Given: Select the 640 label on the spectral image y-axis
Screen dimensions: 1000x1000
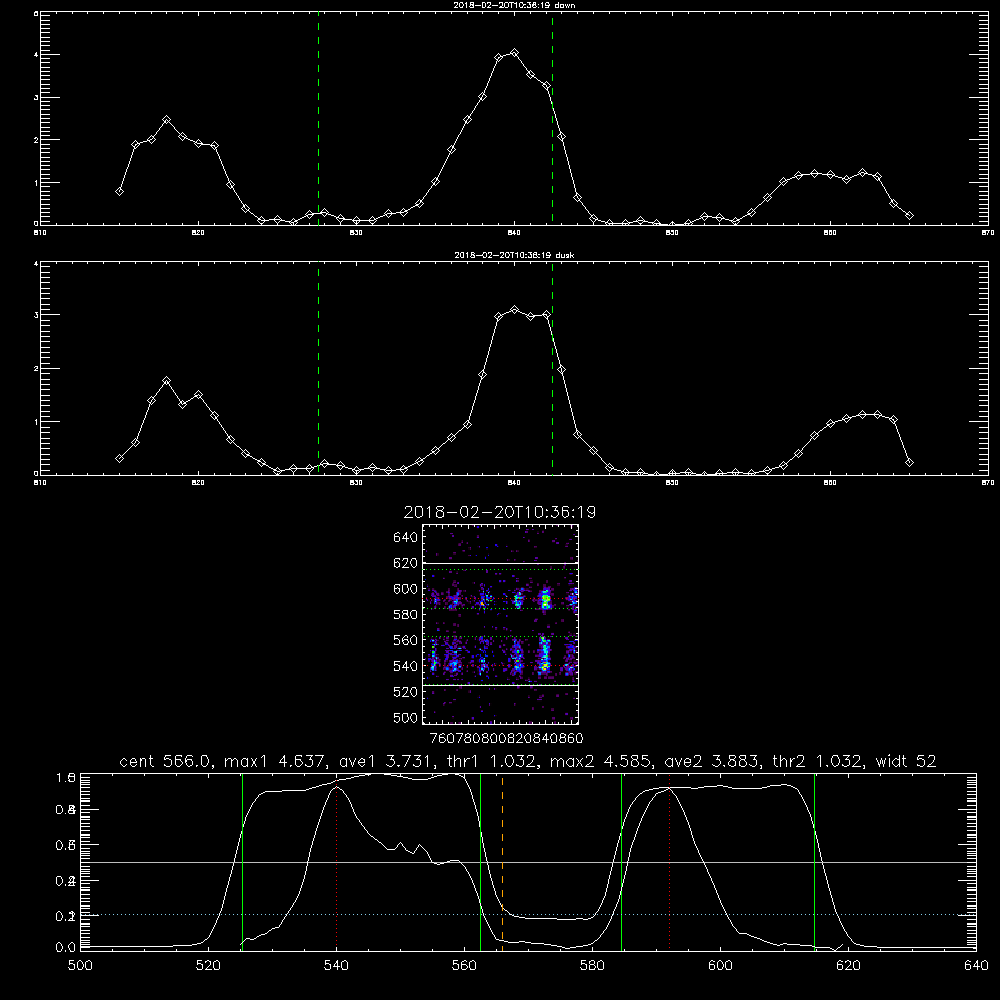Looking at the screenshot, I should click(406, 538).
